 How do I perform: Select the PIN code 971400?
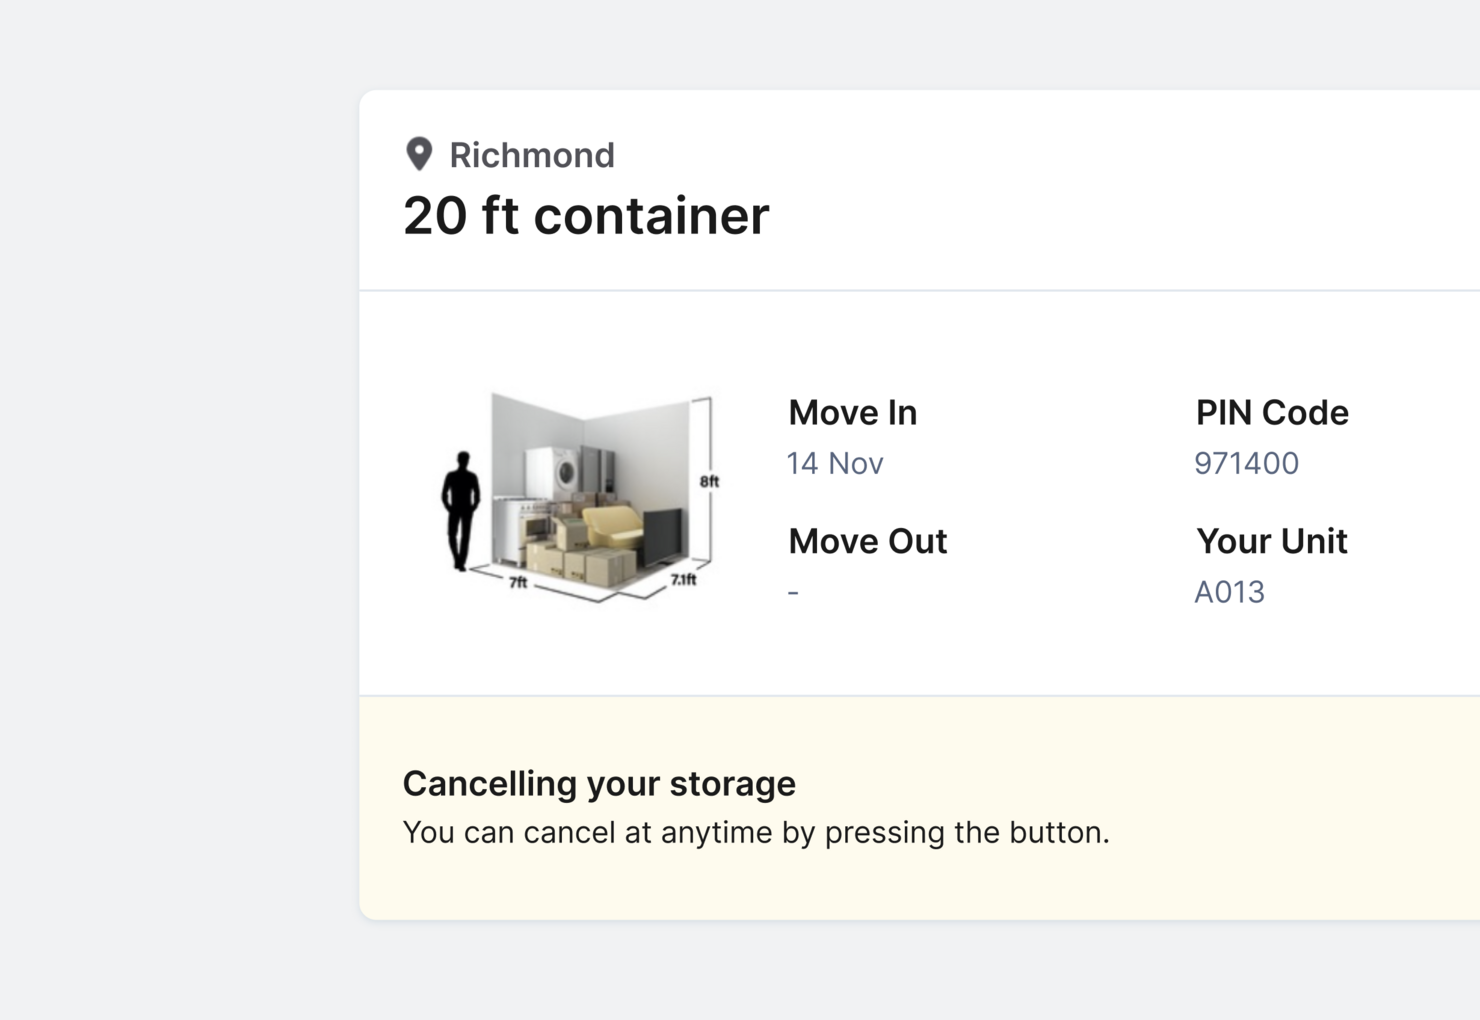1246,463
